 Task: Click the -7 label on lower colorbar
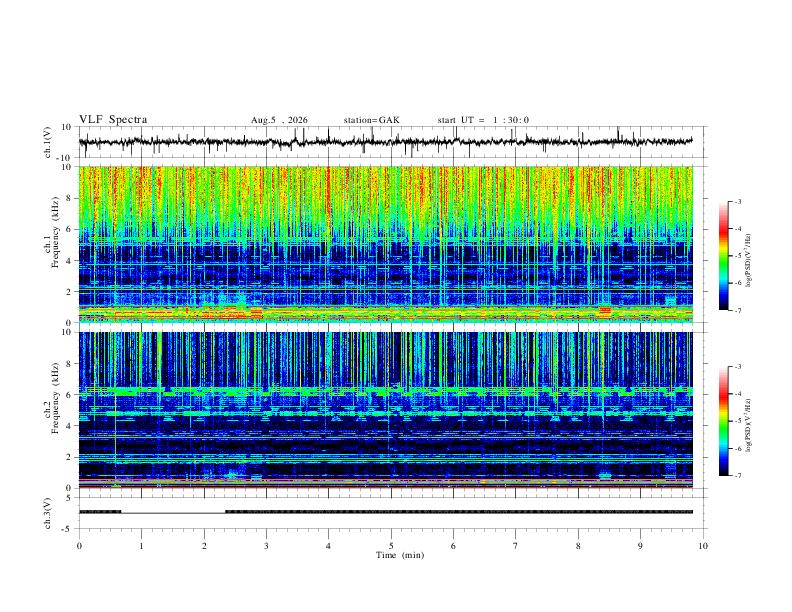coord(737,475)
